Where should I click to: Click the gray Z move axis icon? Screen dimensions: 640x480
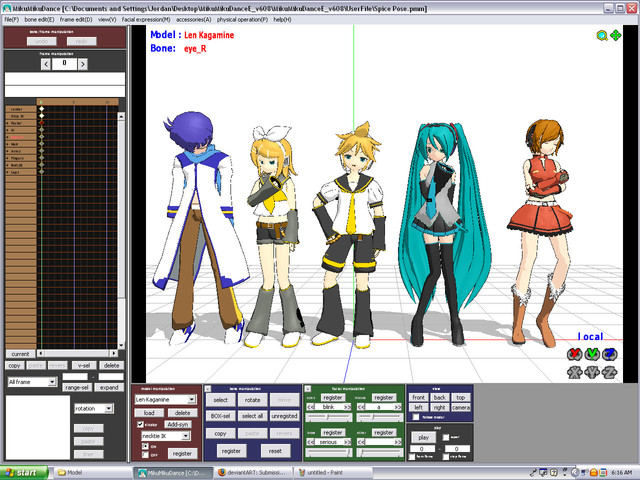pos(610,372)
